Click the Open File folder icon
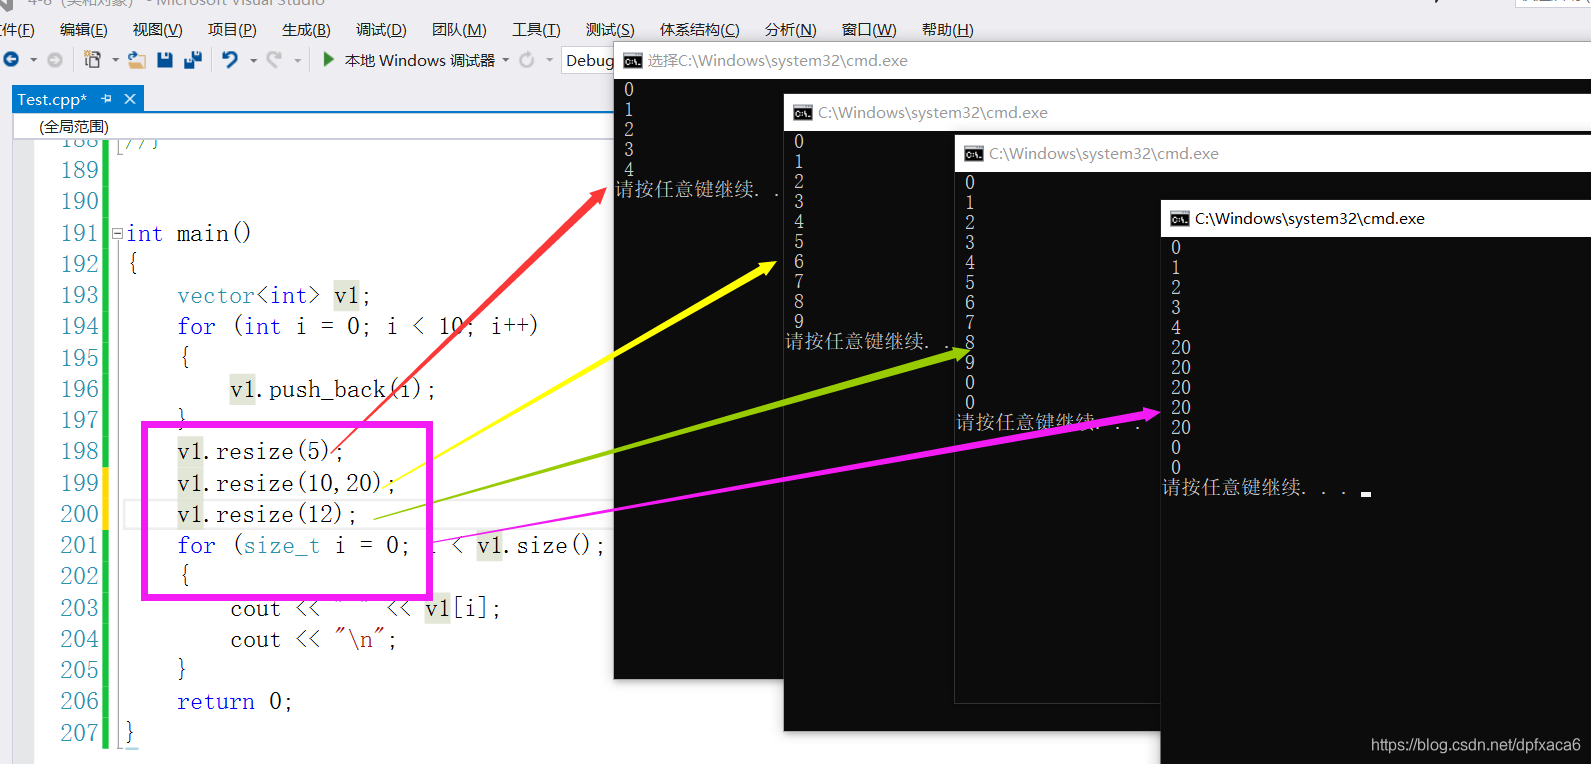The width and height of the screenshot is (1591, 764). click(x=137, y=60)
